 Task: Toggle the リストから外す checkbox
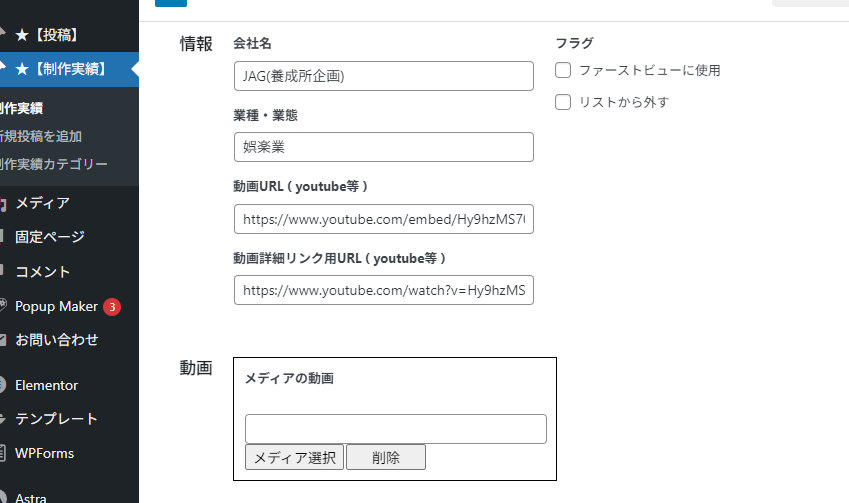point(563,102)
